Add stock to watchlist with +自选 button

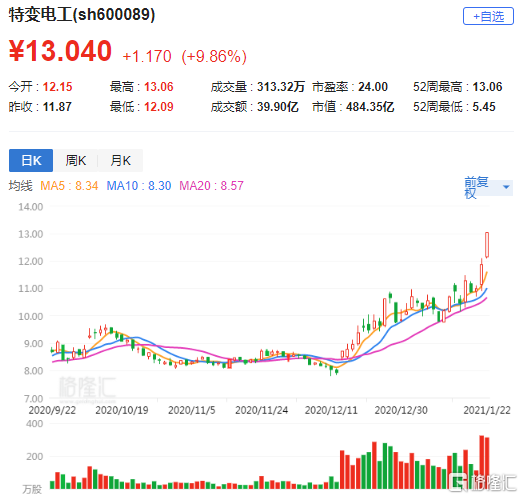pyautogui.click(x=488, y=16)
